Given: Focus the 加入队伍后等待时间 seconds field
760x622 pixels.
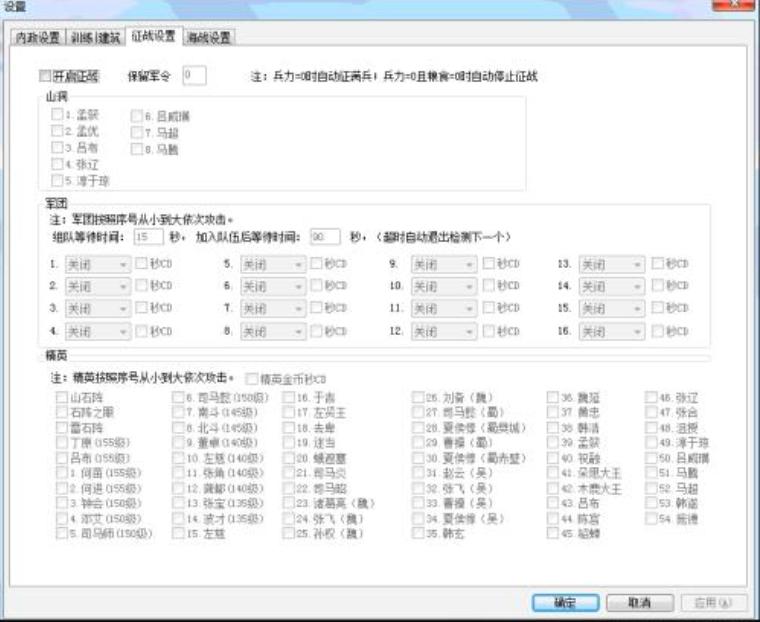Looking at the screenshot, I should tap(325, 237).
